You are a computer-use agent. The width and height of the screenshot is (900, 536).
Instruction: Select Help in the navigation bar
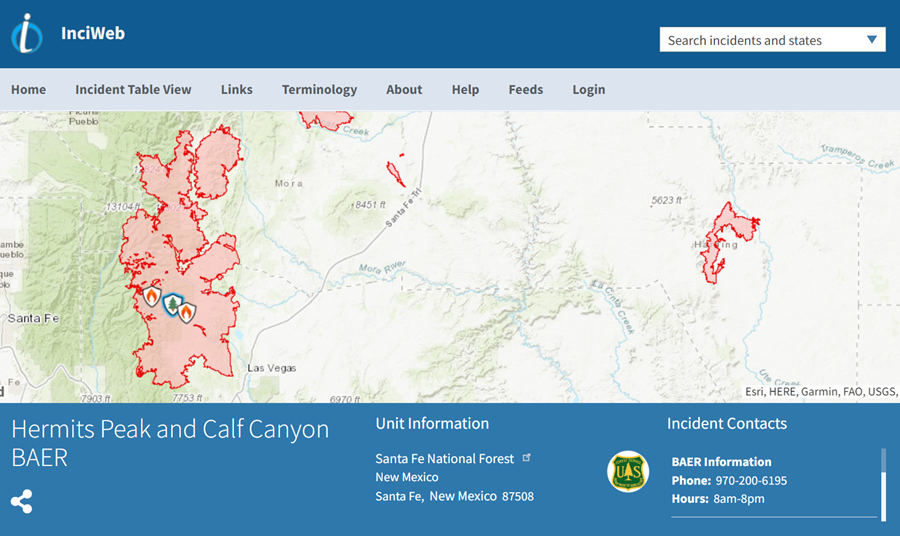click(x=465, y=89)
